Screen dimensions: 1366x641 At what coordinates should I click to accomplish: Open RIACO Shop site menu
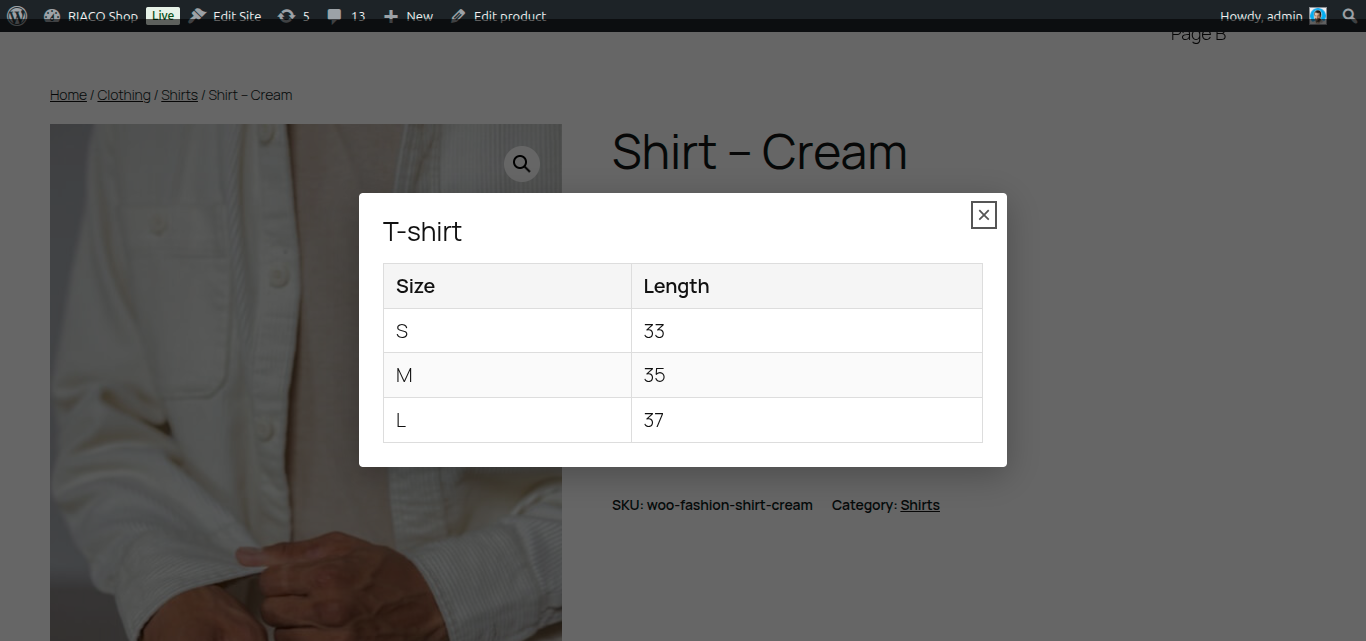click(x=91, y=16)
